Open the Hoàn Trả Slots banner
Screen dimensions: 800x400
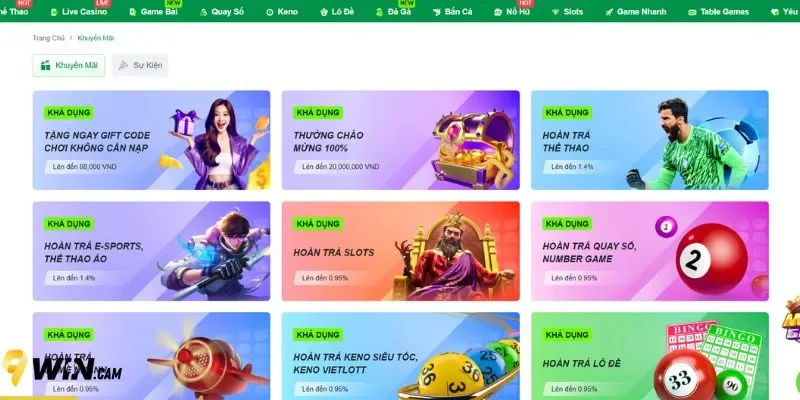(x=401, y=251)
